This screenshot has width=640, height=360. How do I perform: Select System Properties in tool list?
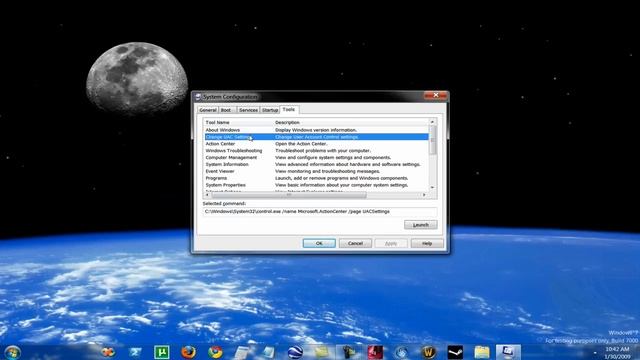[316, 185]
